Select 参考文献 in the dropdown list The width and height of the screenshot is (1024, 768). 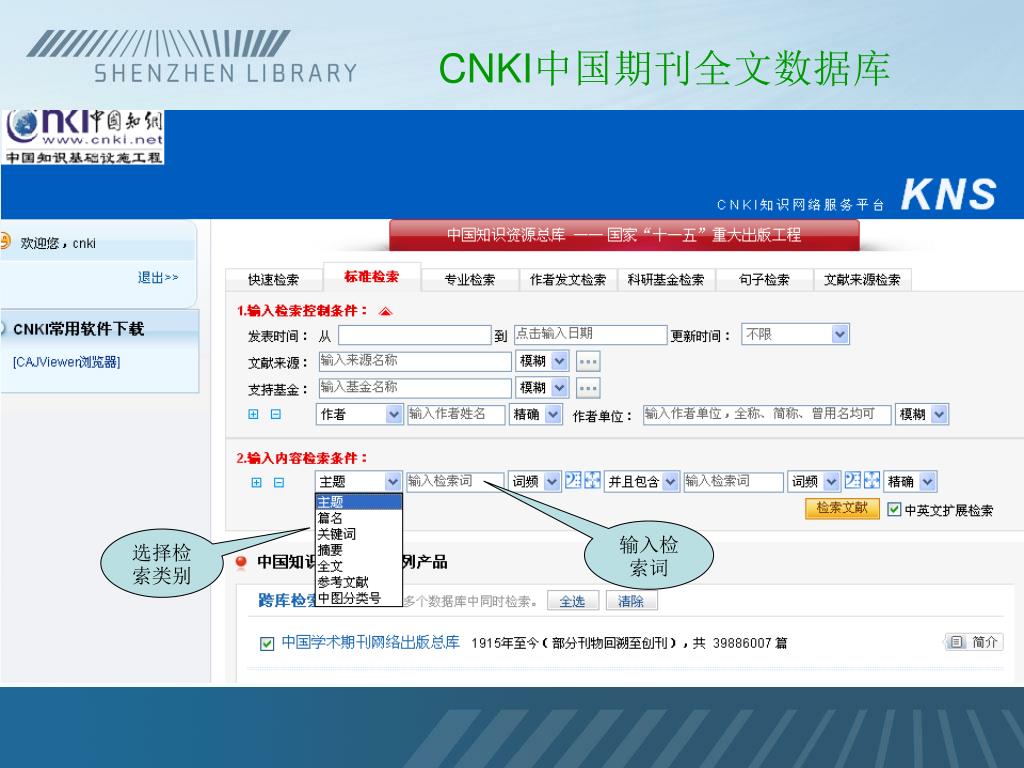pos(359,582)
